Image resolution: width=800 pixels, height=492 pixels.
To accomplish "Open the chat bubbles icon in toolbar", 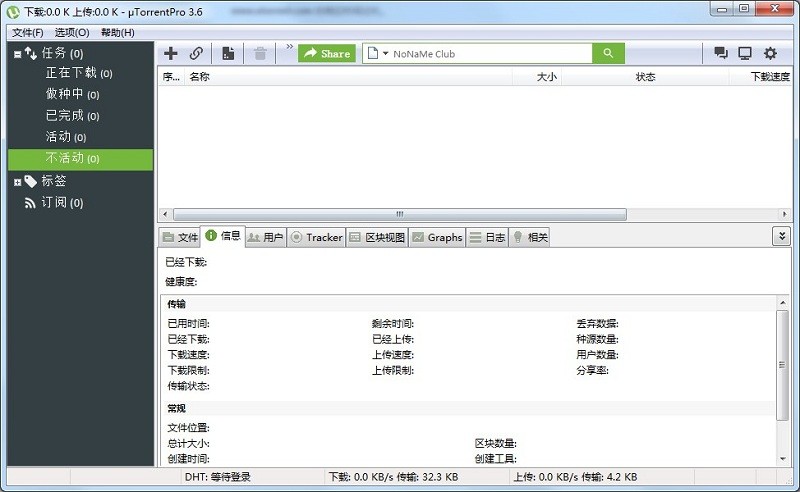I will [720, 53].
